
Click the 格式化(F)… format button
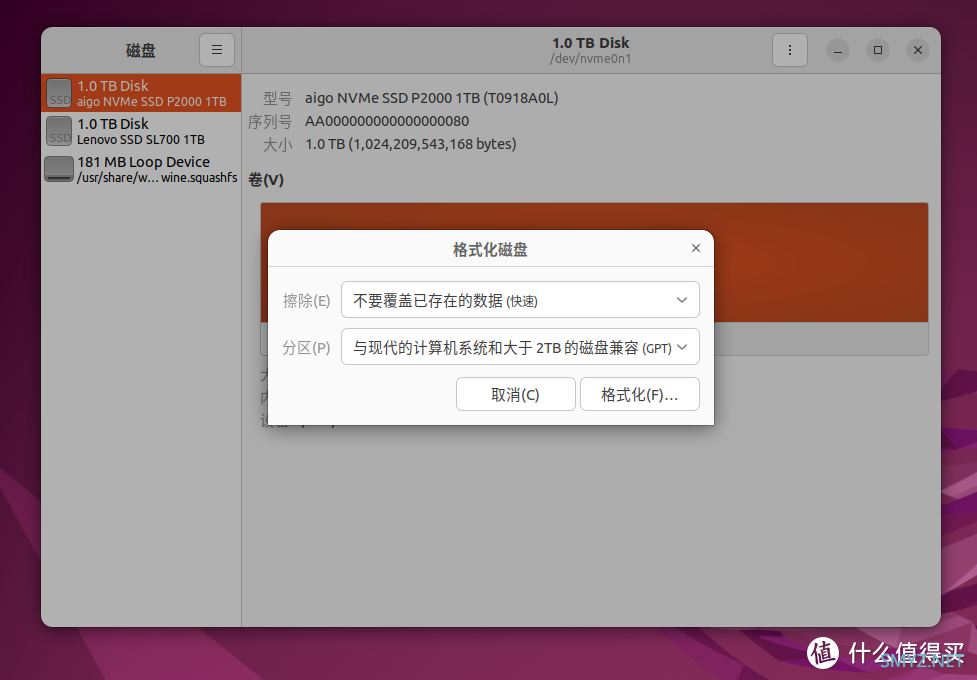[x=639, y=394]
